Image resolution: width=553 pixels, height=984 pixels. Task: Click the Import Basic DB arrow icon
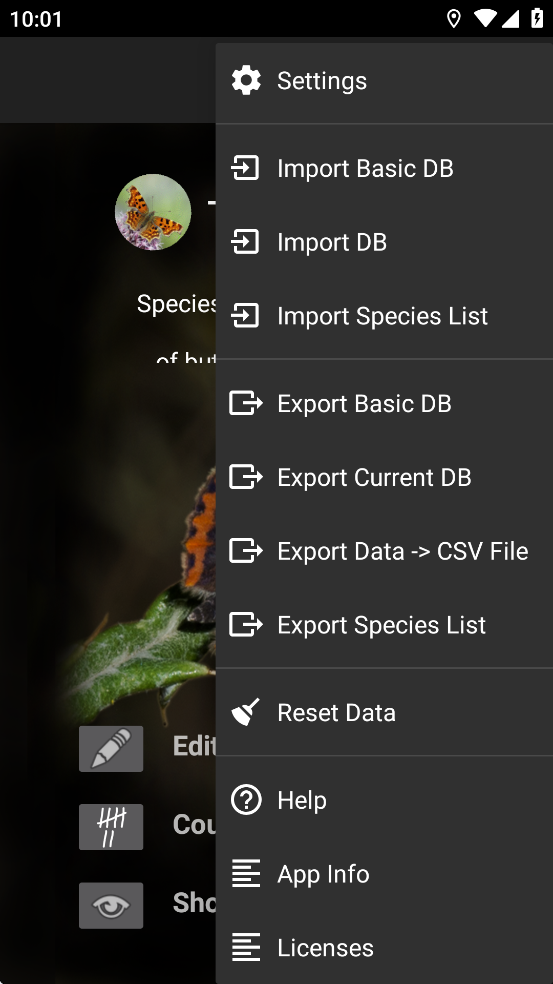pyautogui.click(x=245, y=168)
